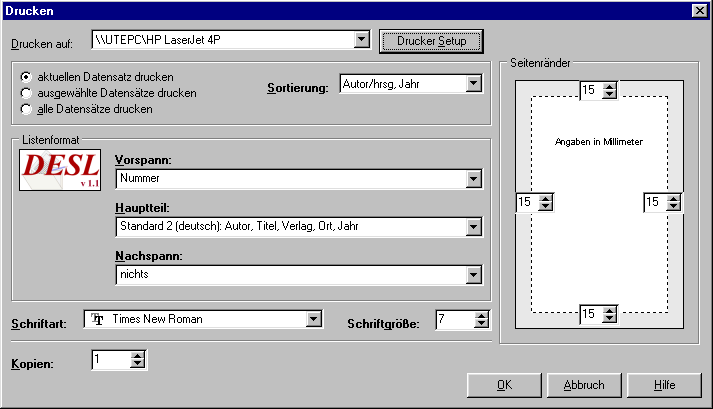713x409 pixels.
Task: Click the 'Nummer' text in Vorspann
Action: (140, 178)
